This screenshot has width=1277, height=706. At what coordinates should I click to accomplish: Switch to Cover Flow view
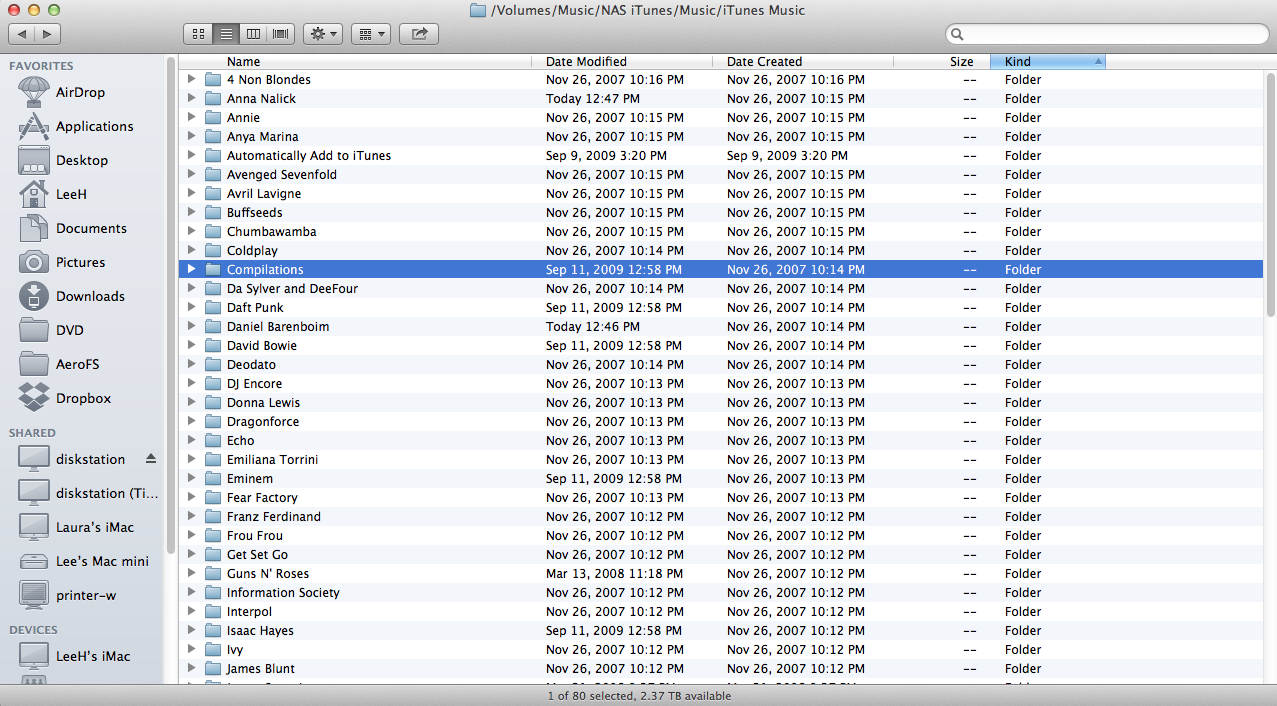(281, 34)
